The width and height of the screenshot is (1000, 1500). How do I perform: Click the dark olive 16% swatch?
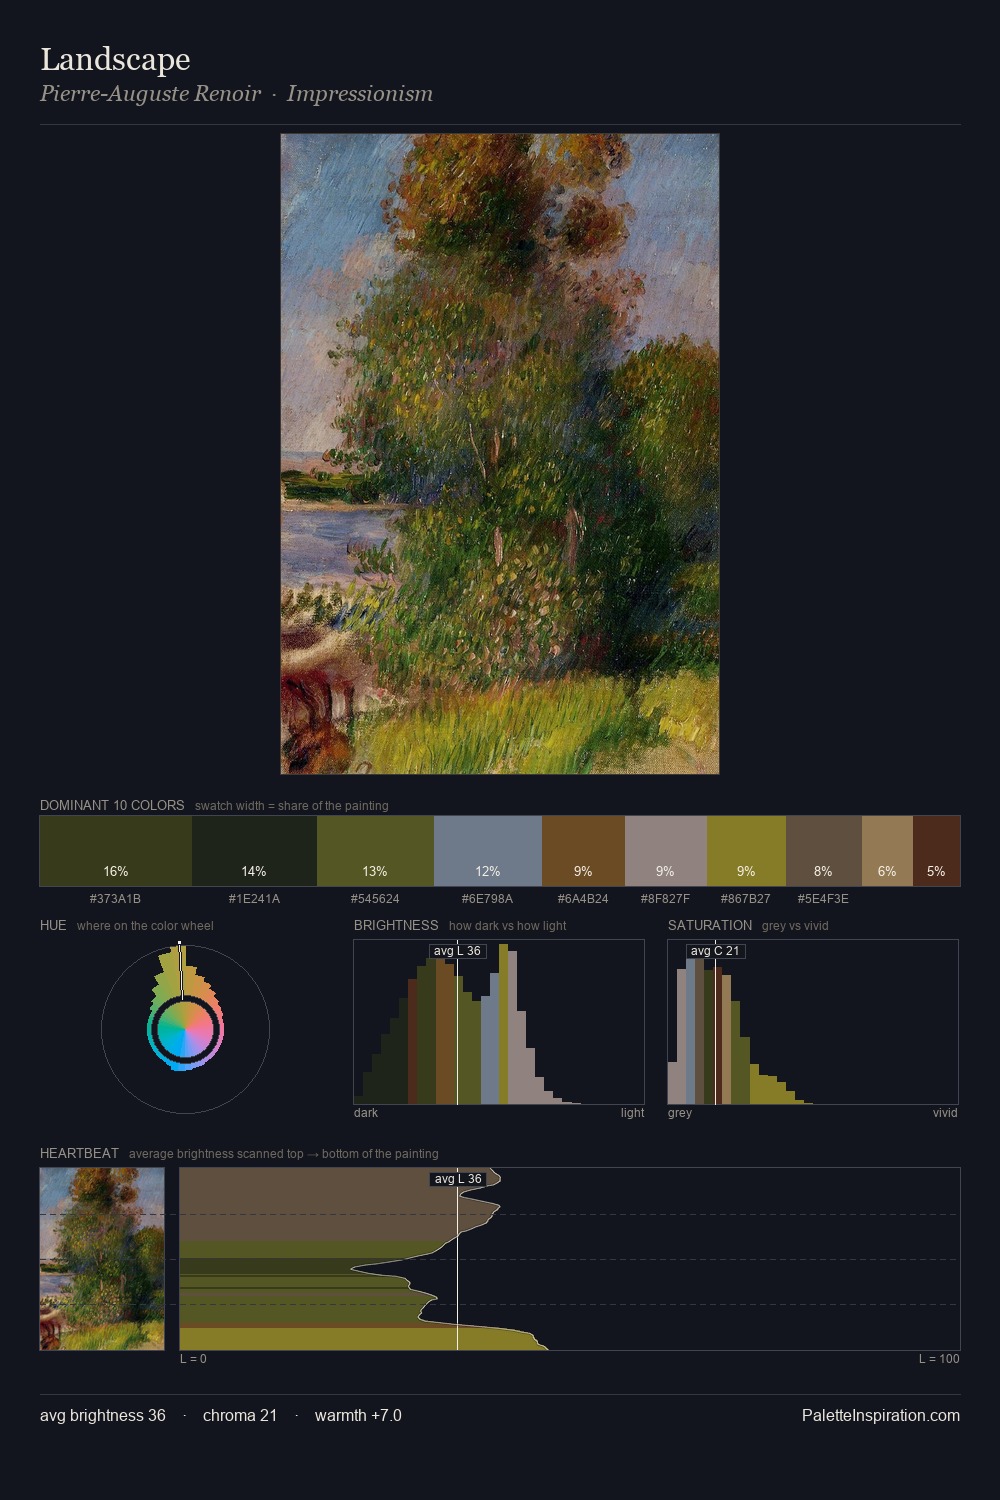pos(116,851)
